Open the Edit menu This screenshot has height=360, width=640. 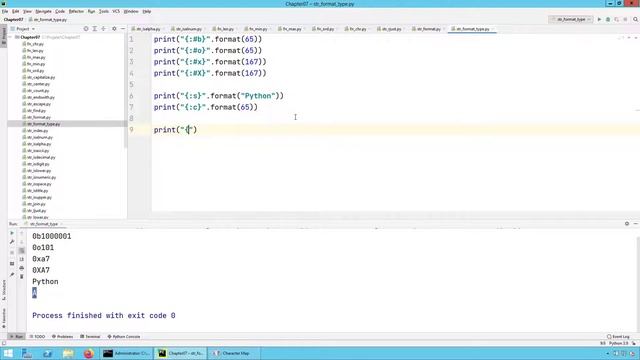click(16, 11)
